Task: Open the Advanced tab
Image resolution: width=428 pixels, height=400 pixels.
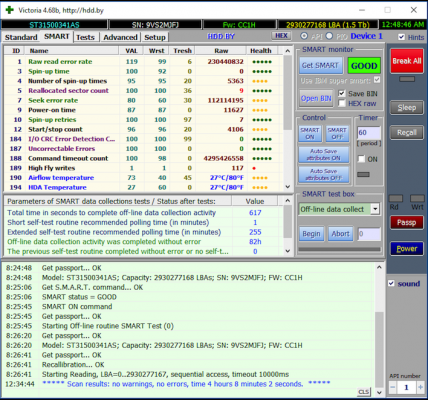Action: click(120, 37)
